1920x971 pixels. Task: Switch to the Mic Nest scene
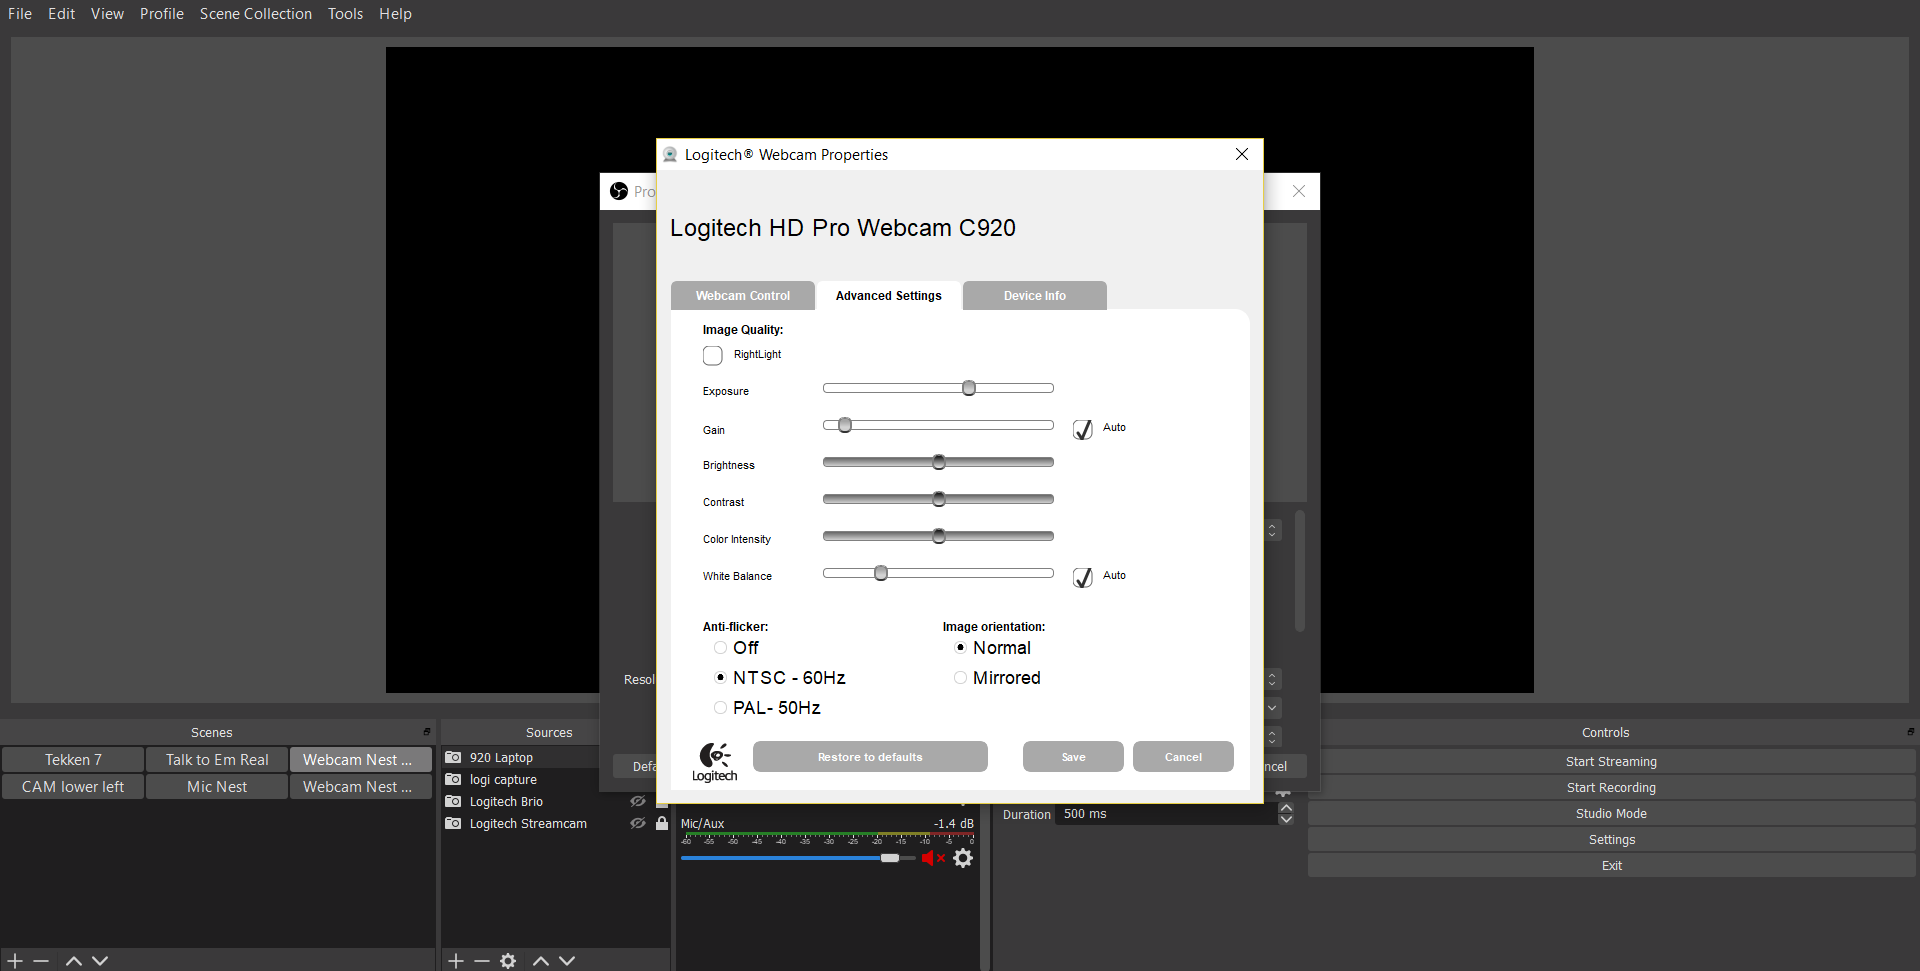(217, 787)
